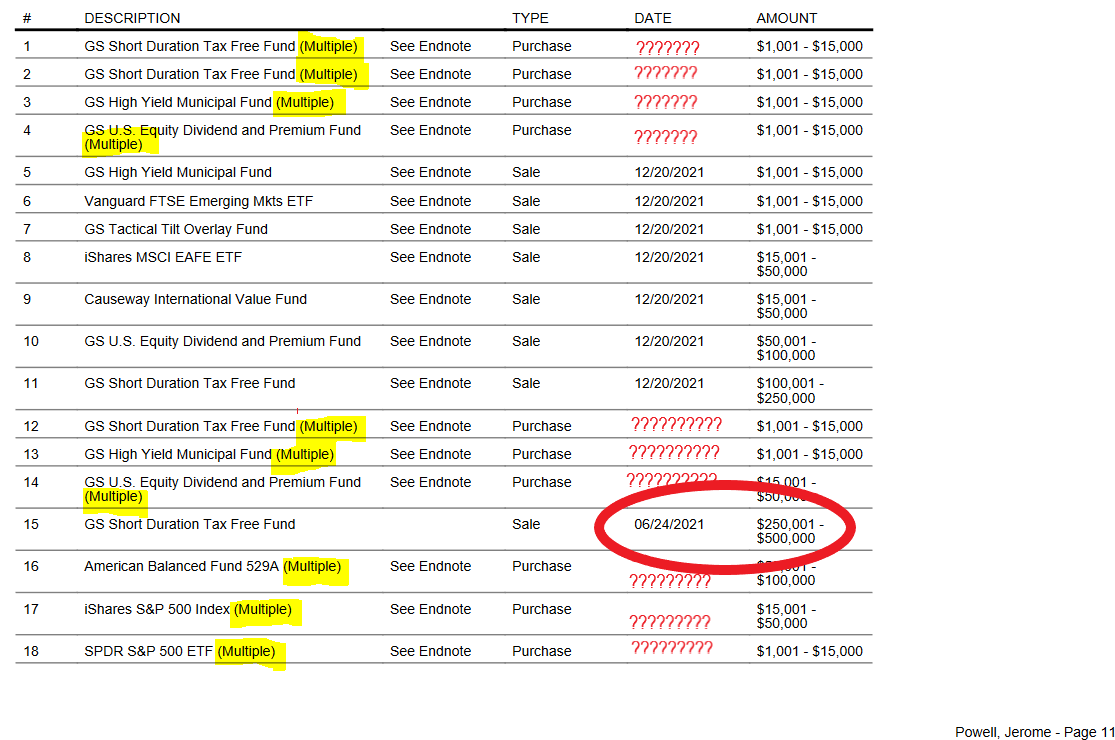Image resolution: width=1115 pixels, height=740 pixels.
Task: Click amount '$15,001 - $50,000' in the Causeway row
Action: pos(786,306)
